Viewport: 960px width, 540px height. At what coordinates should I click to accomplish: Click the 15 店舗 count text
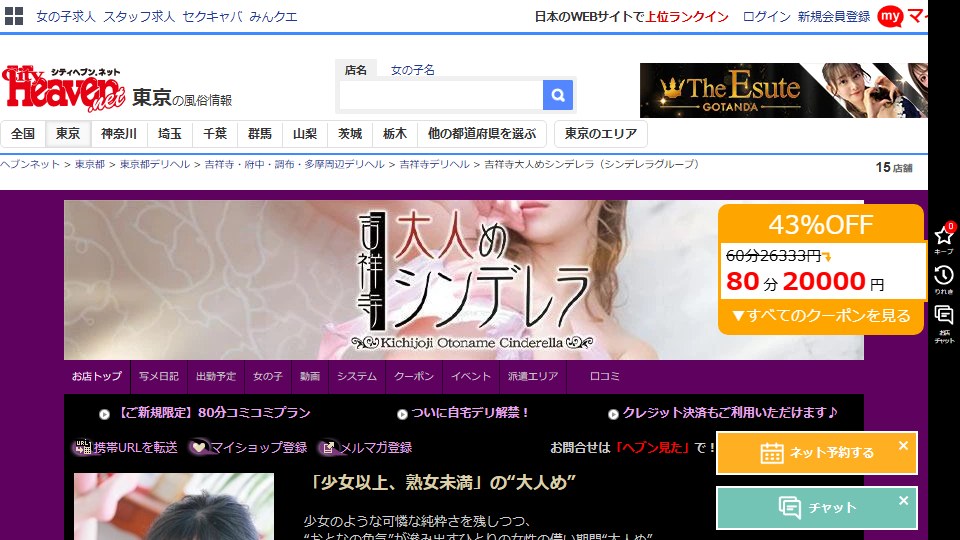click(894, 168)
